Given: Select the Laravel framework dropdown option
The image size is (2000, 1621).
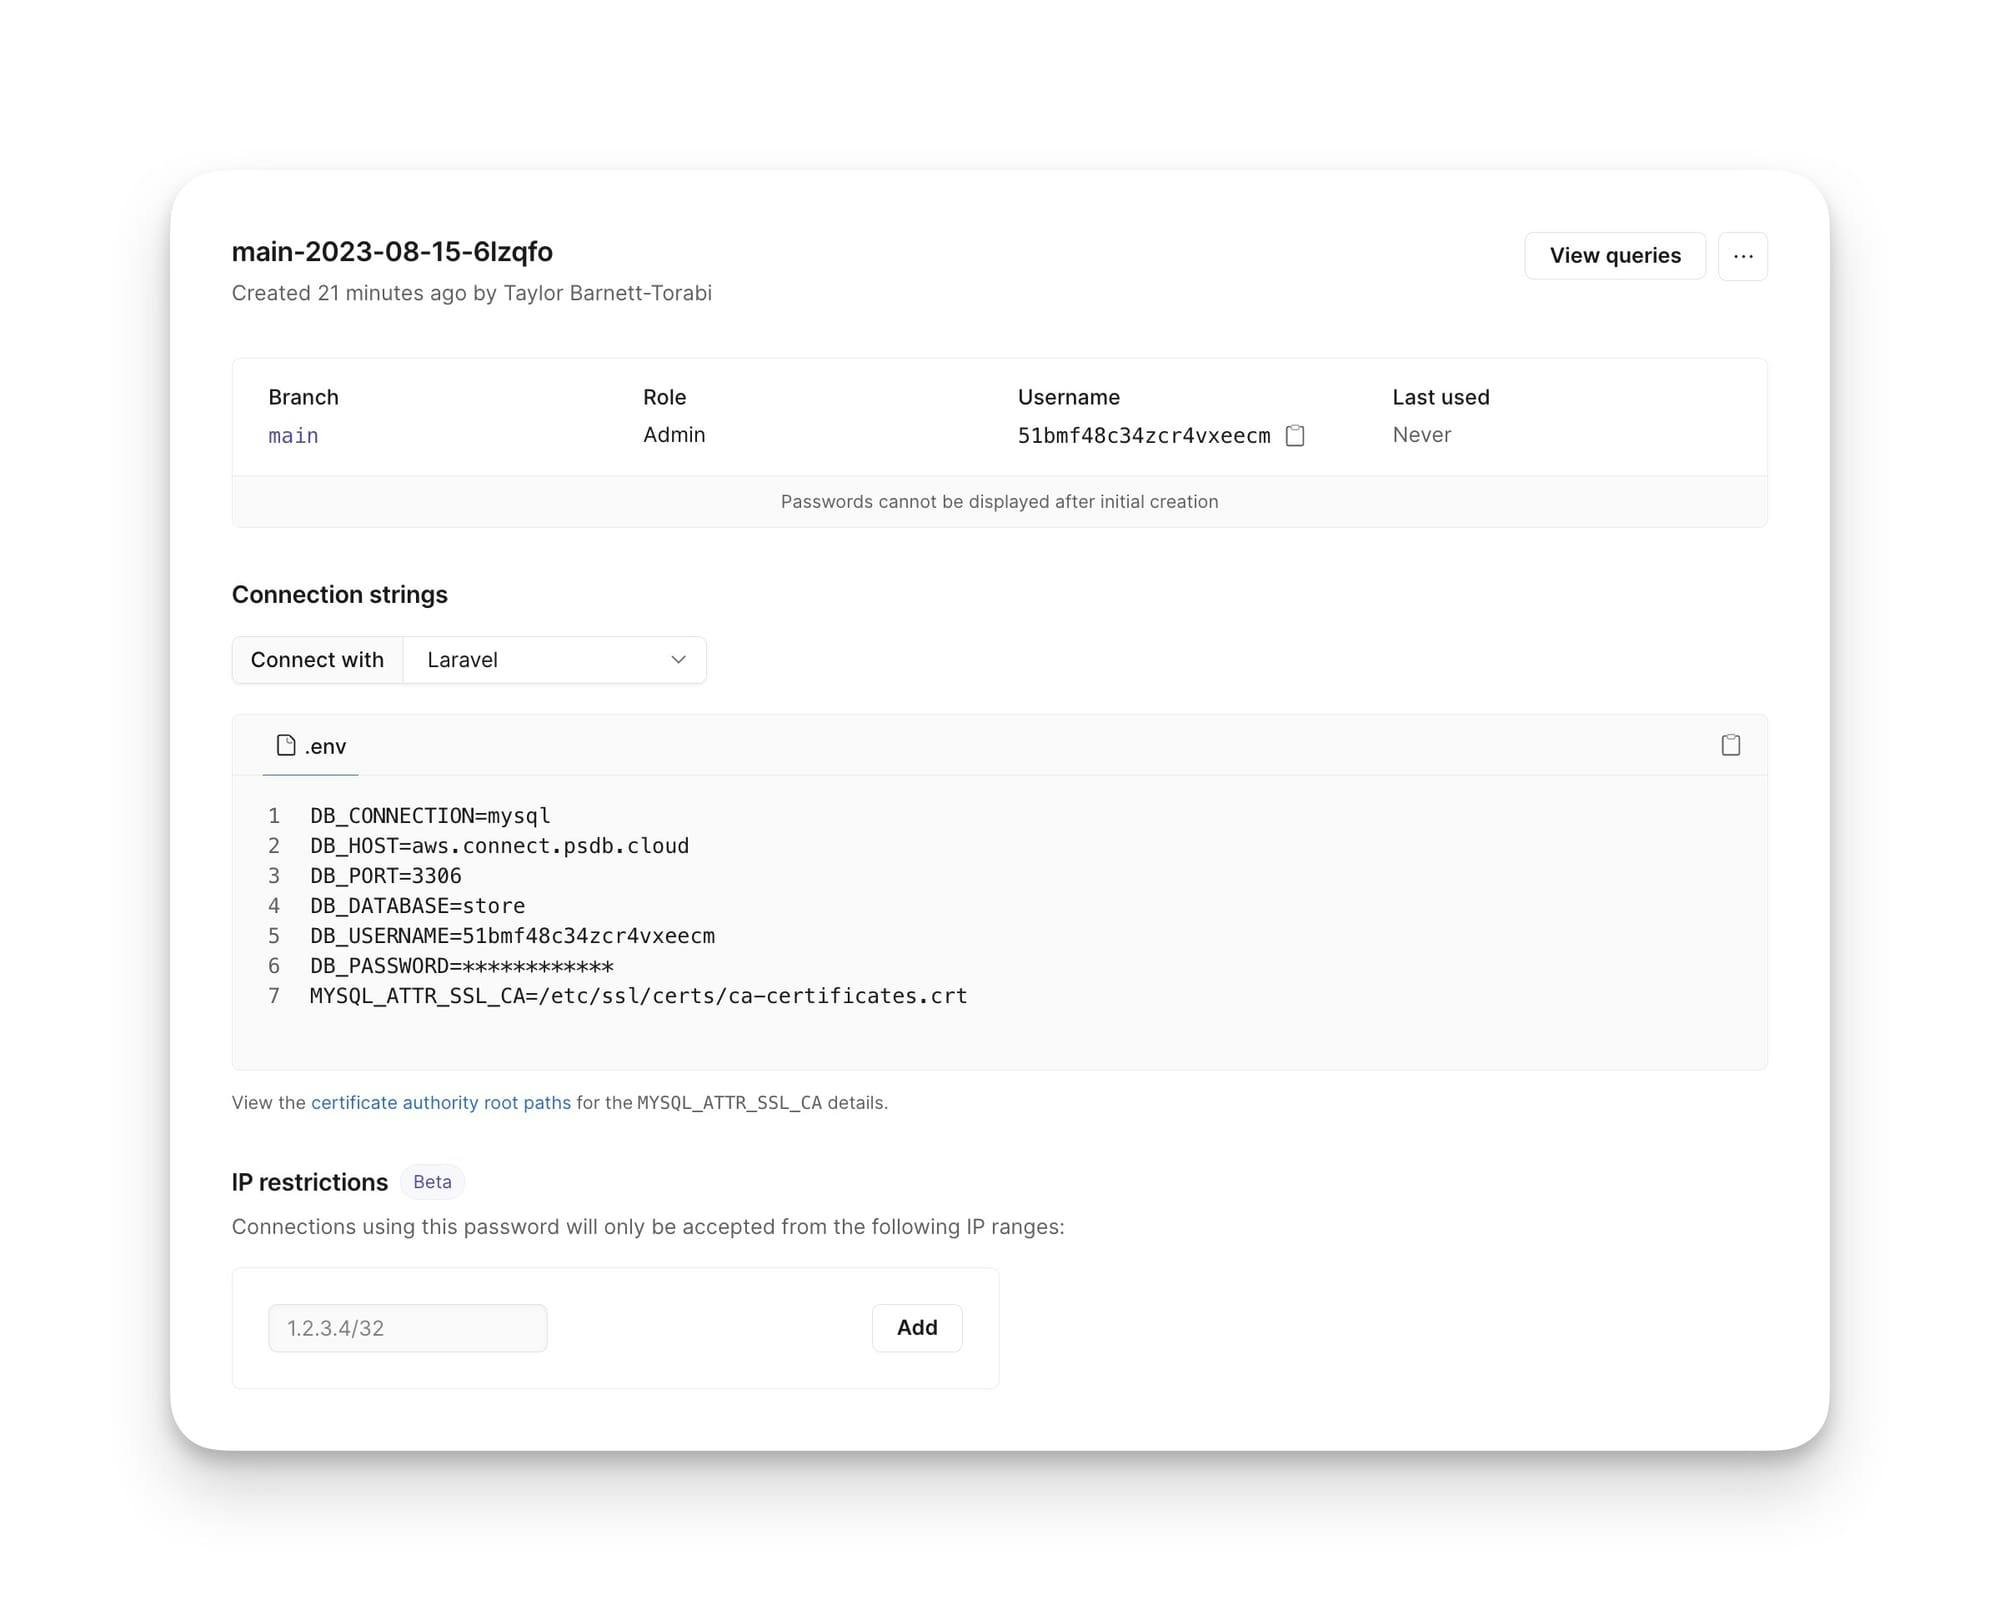Looking at the screenshot, I should click(554, 658).
